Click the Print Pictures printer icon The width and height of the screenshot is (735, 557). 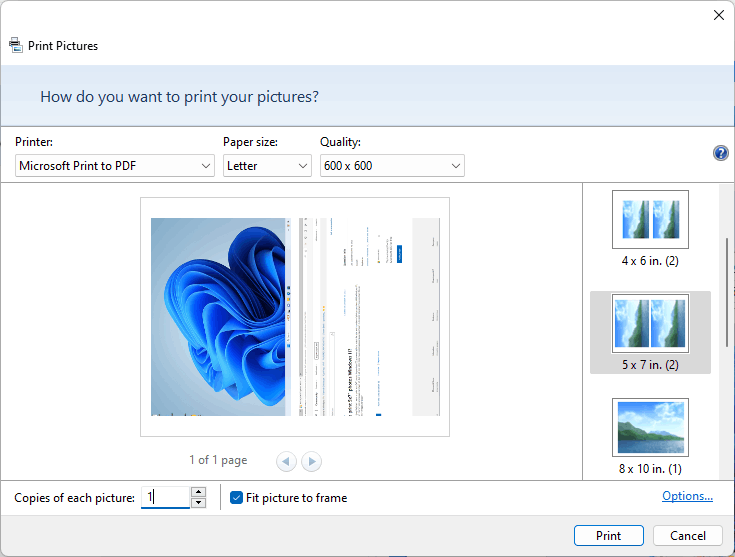(x=16, y=45)
